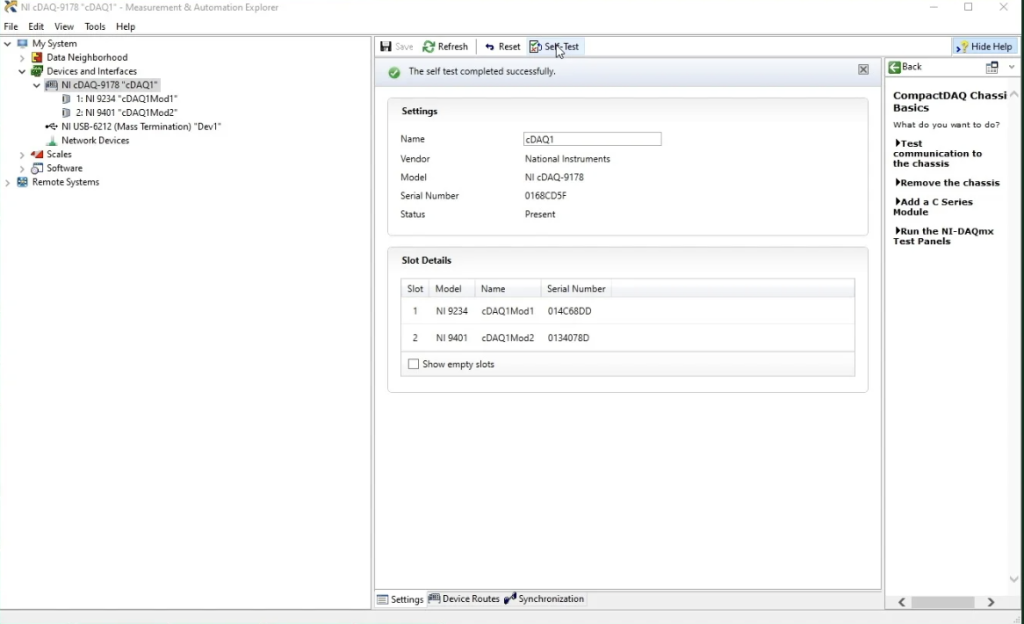
Task: Click the Device Routes tab icon
Action: pyautogui.click(x=434, y=599)
